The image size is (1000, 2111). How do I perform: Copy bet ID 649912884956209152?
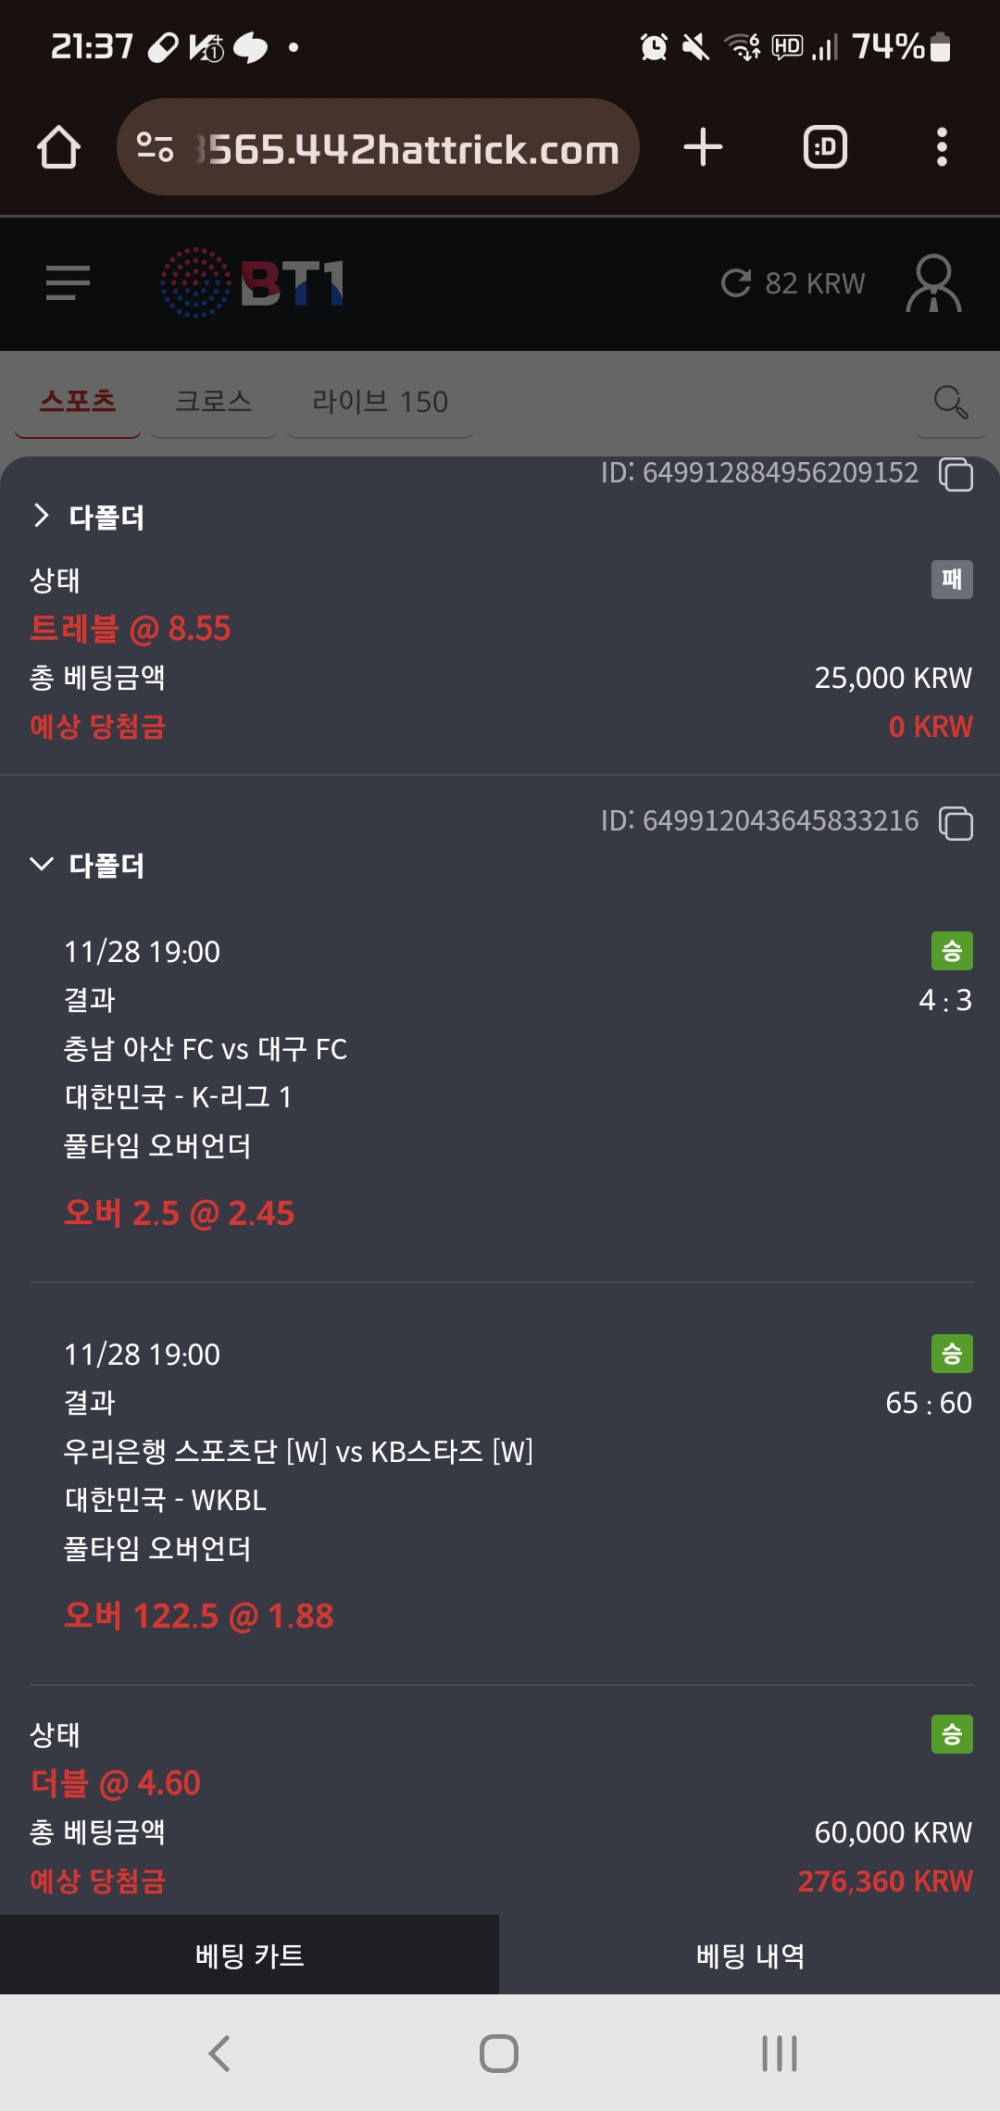click(x=956, y=474)
